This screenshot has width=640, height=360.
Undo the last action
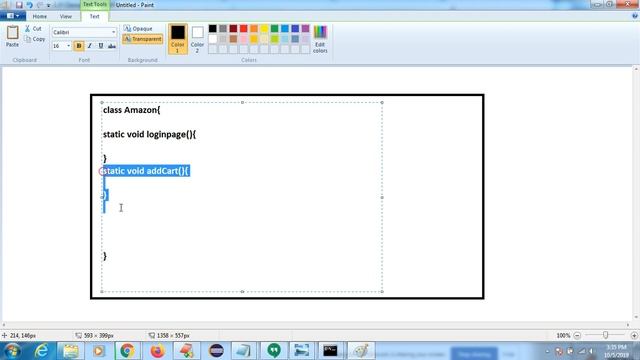pyautogui.click(x=29, y=5)
